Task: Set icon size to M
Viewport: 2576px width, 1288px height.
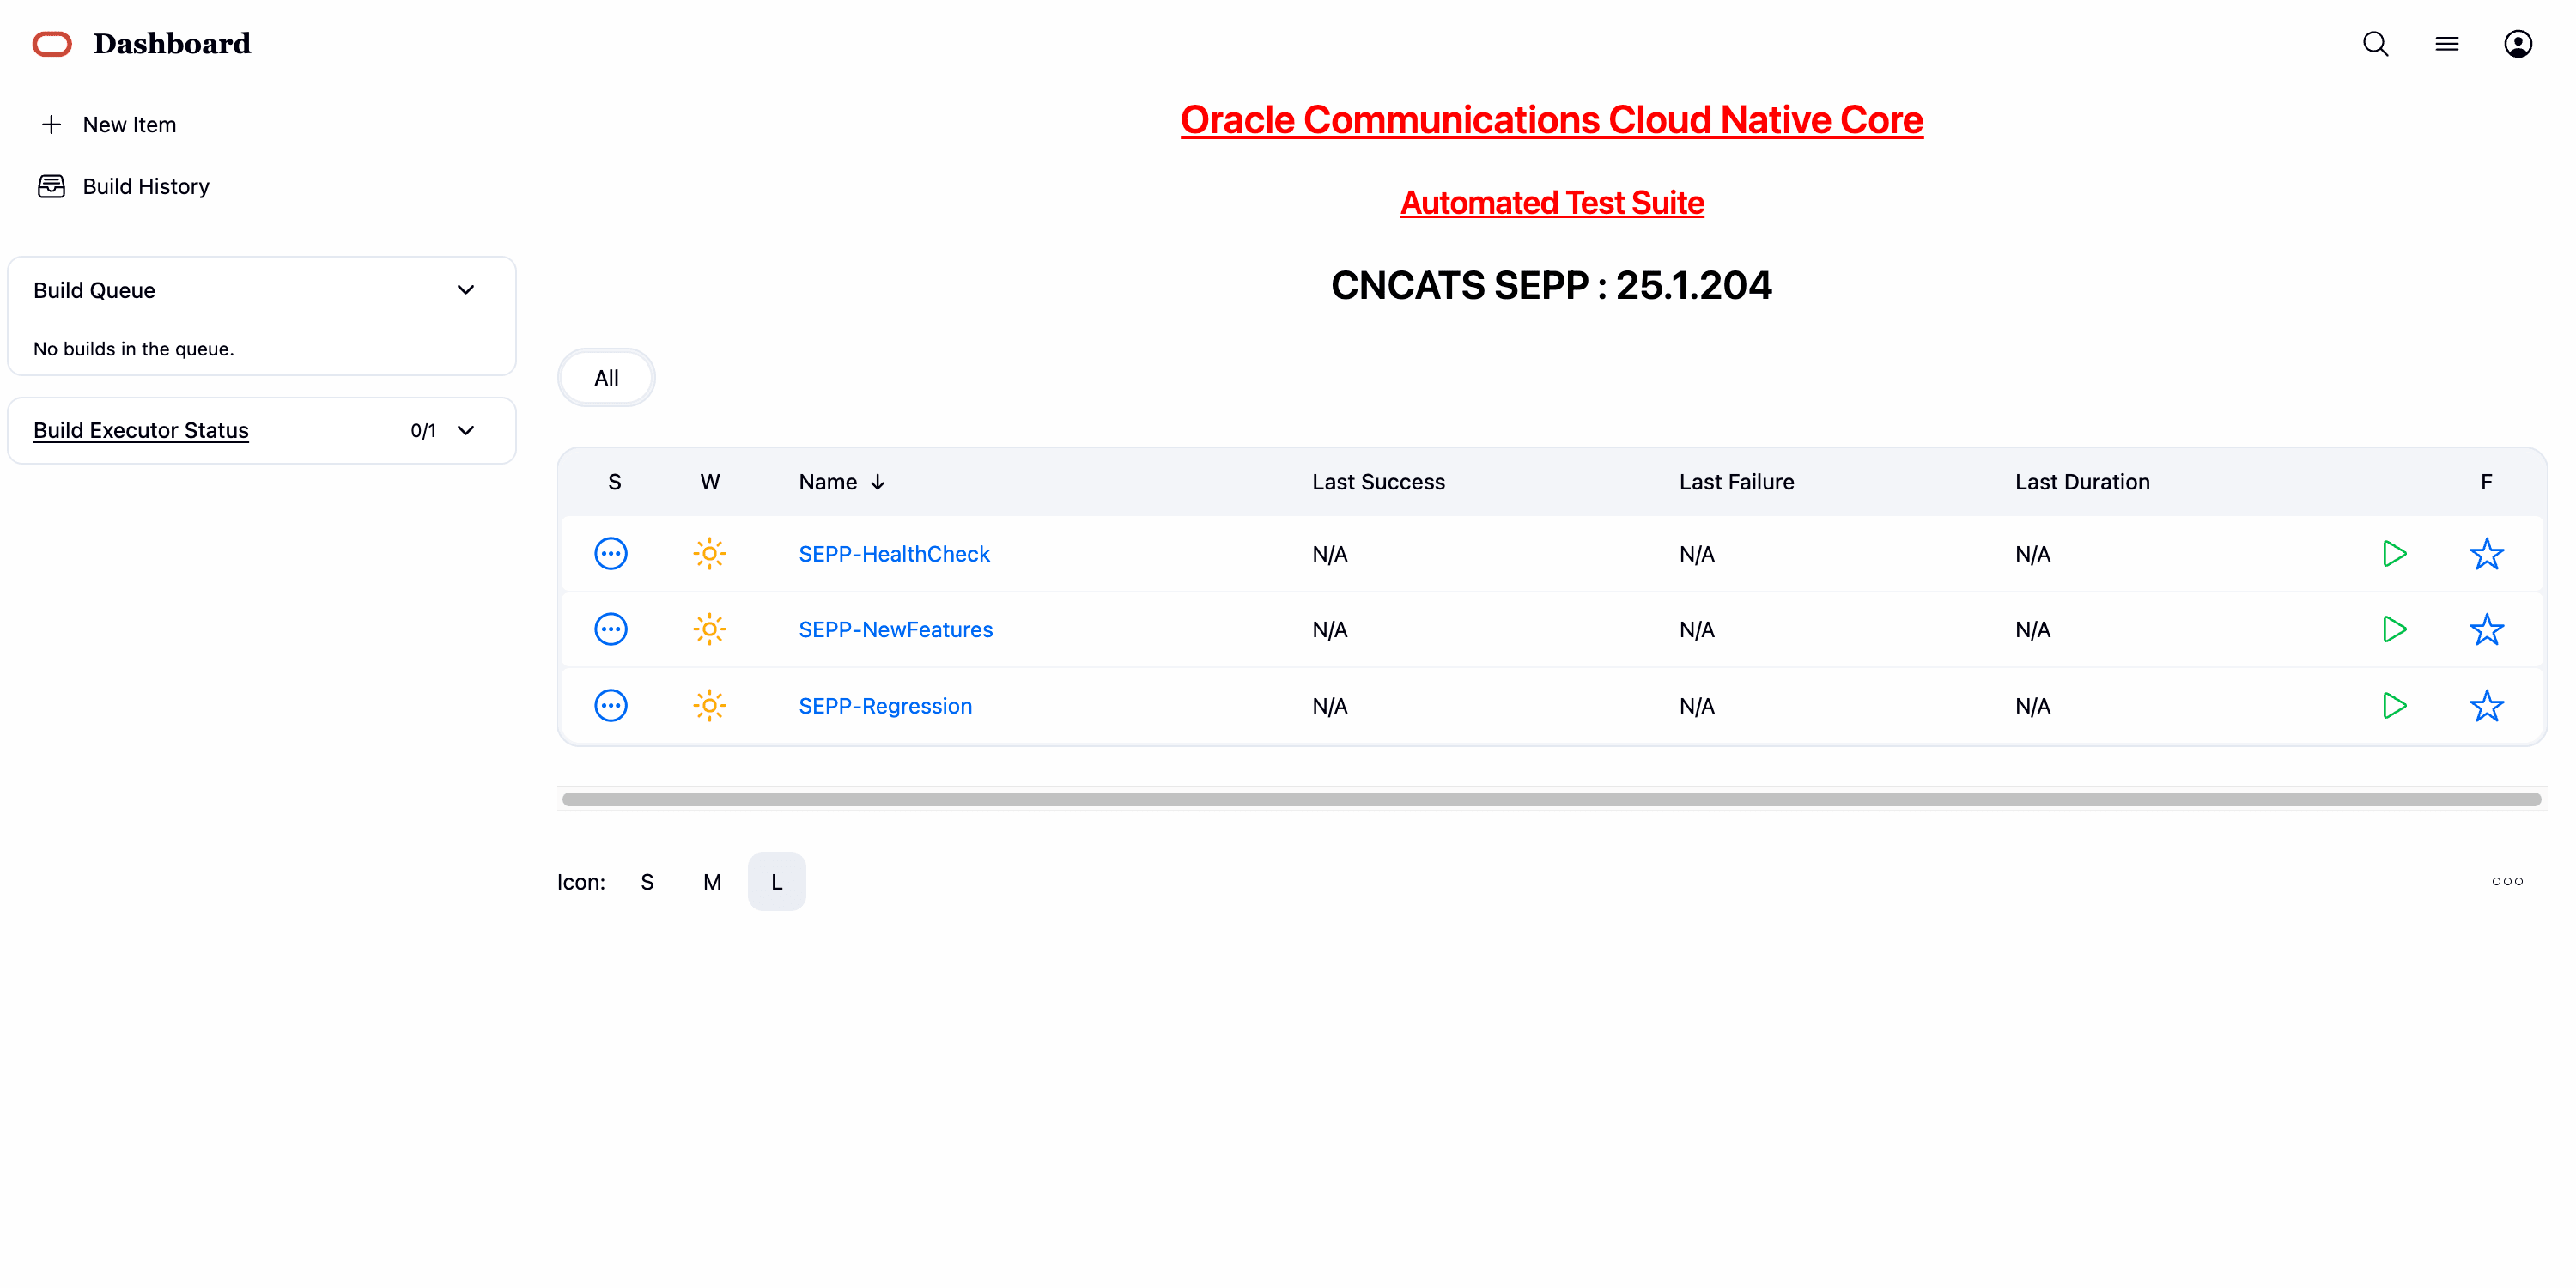Action: click(x=712, y=882)
